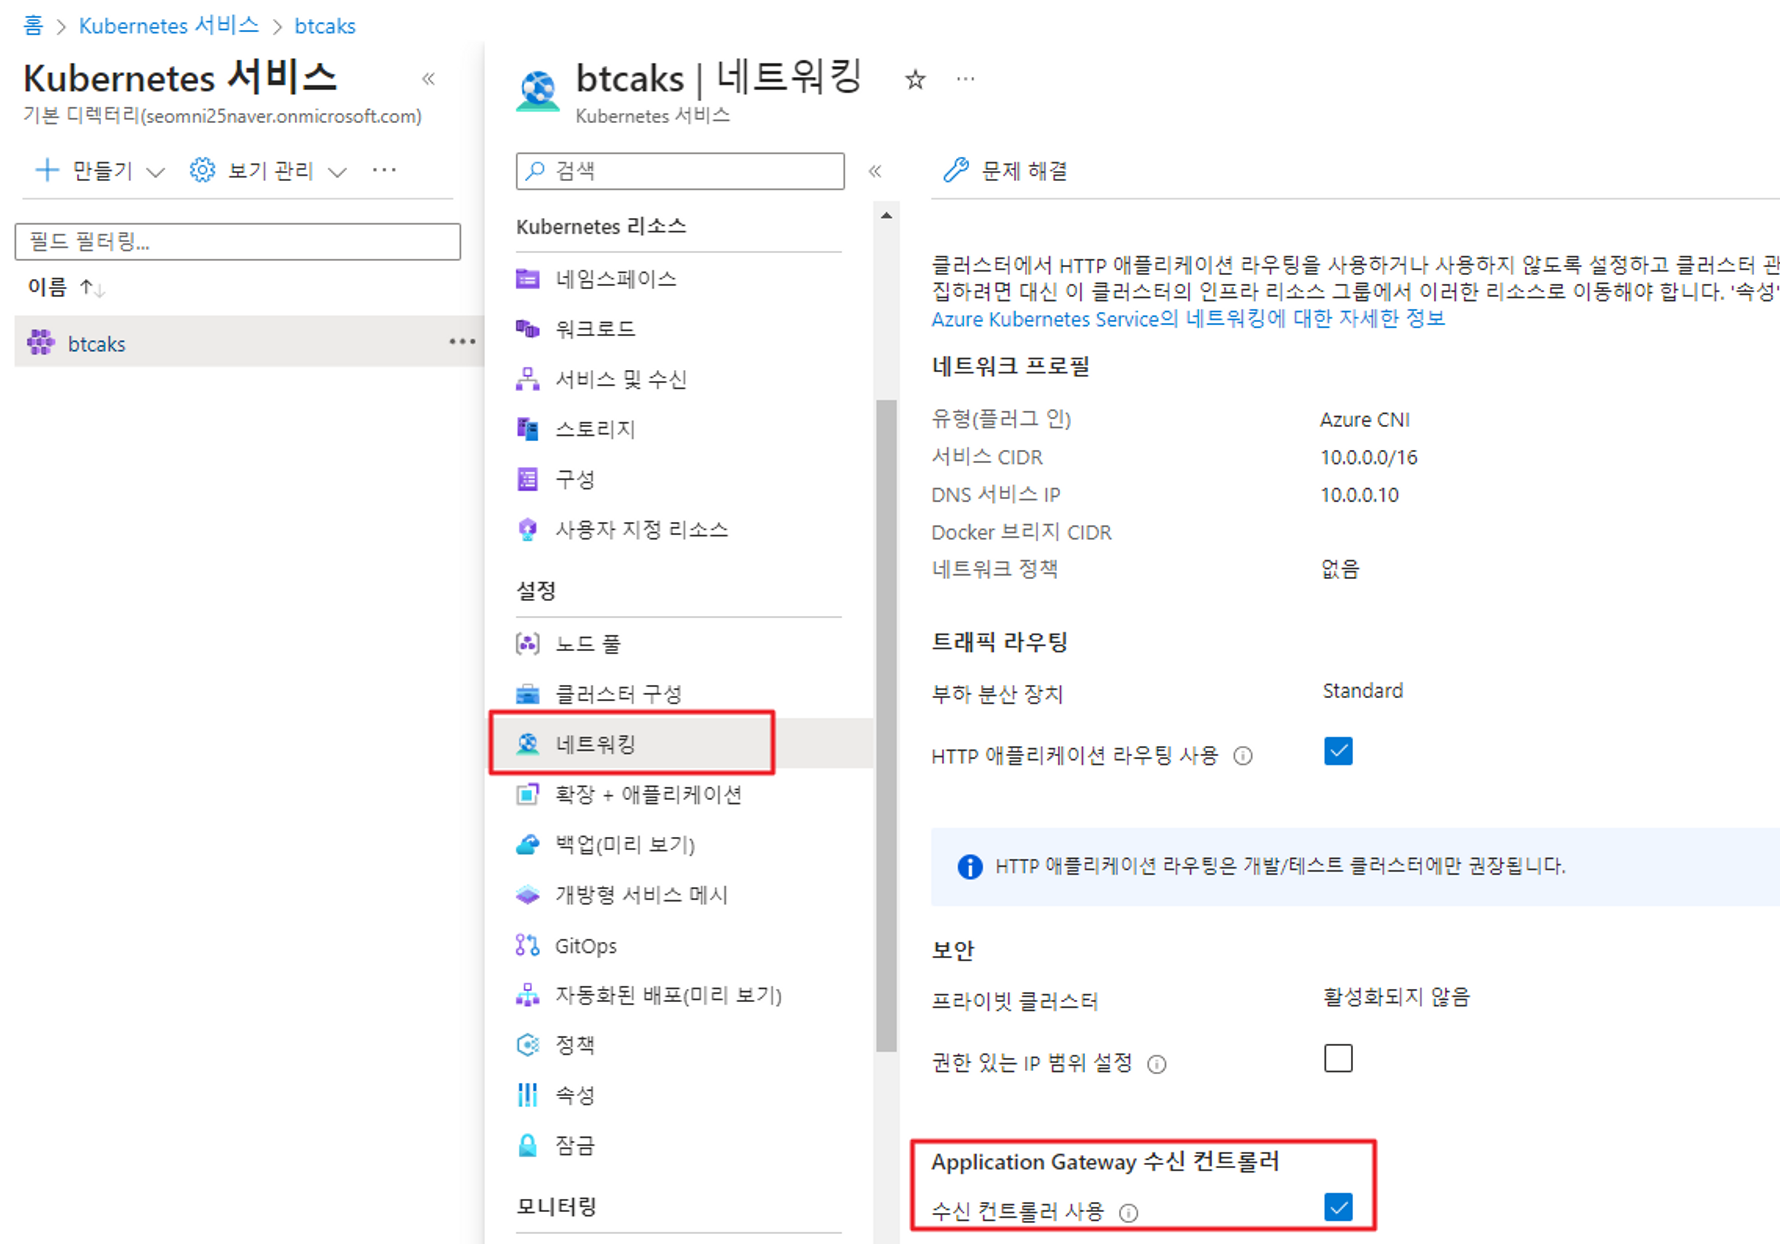Click the 워크로드 workloads icon
Screen dimensions: 1780x1244
point(527,329)
